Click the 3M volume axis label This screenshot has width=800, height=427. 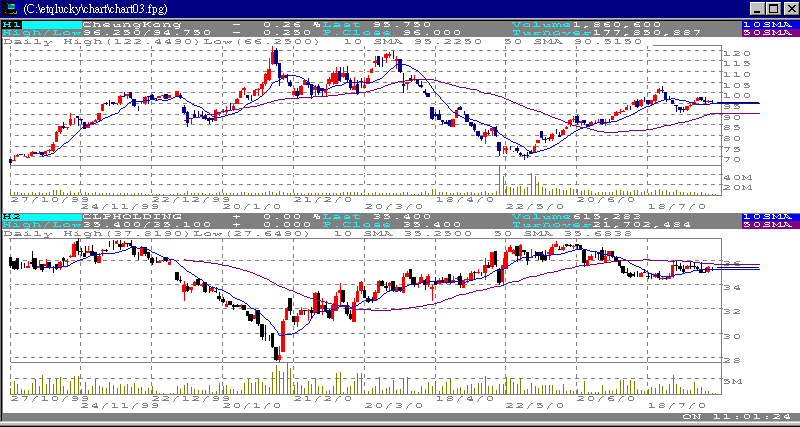tap(734, 382)
